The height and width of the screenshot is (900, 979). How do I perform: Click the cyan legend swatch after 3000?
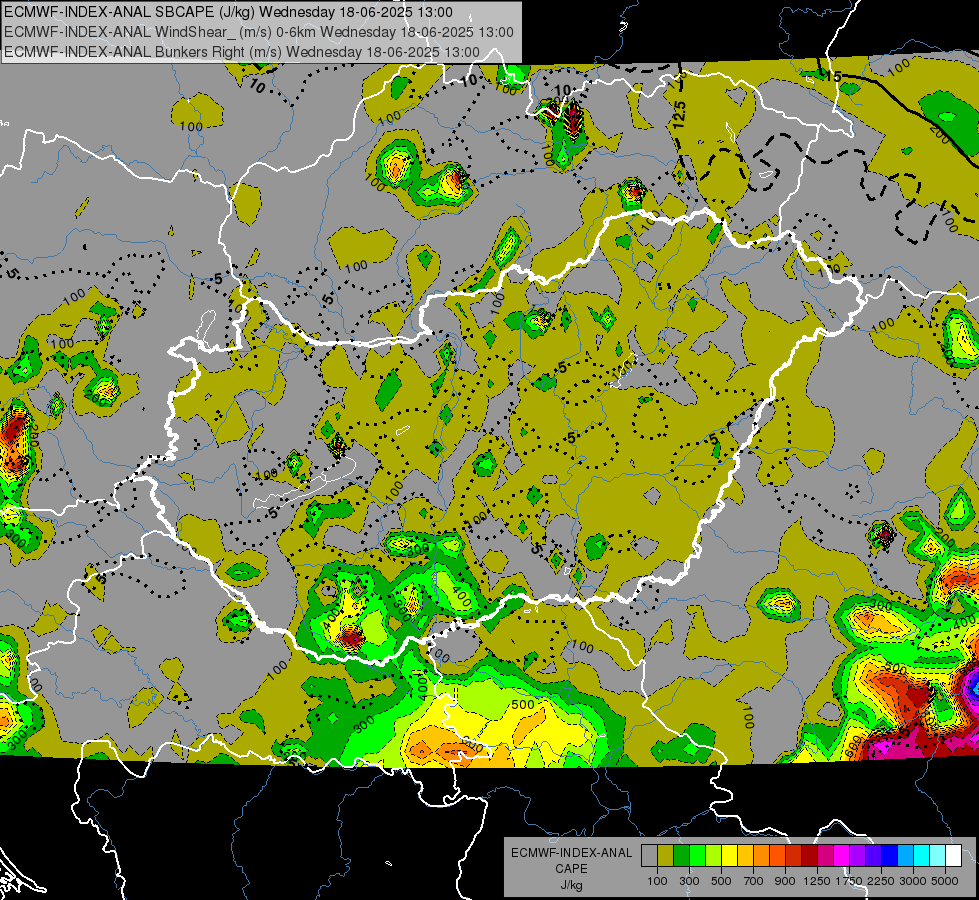(922, 856)
